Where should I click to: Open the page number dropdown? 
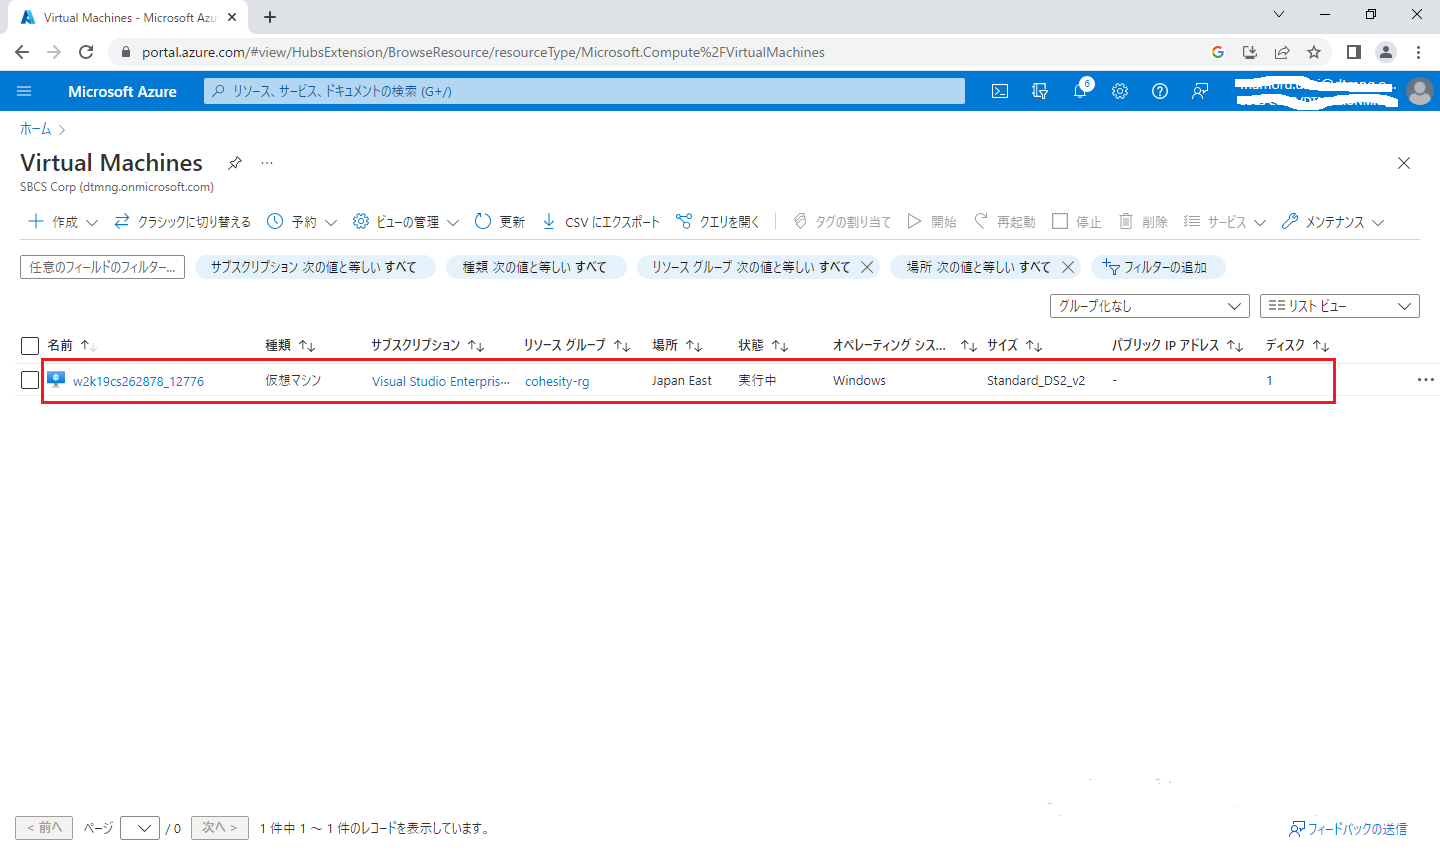coord(140,828)
